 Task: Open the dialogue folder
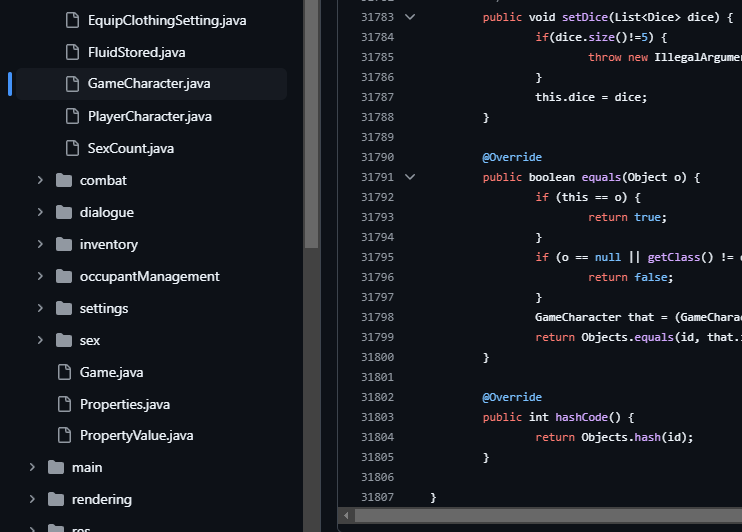(106, 213)
